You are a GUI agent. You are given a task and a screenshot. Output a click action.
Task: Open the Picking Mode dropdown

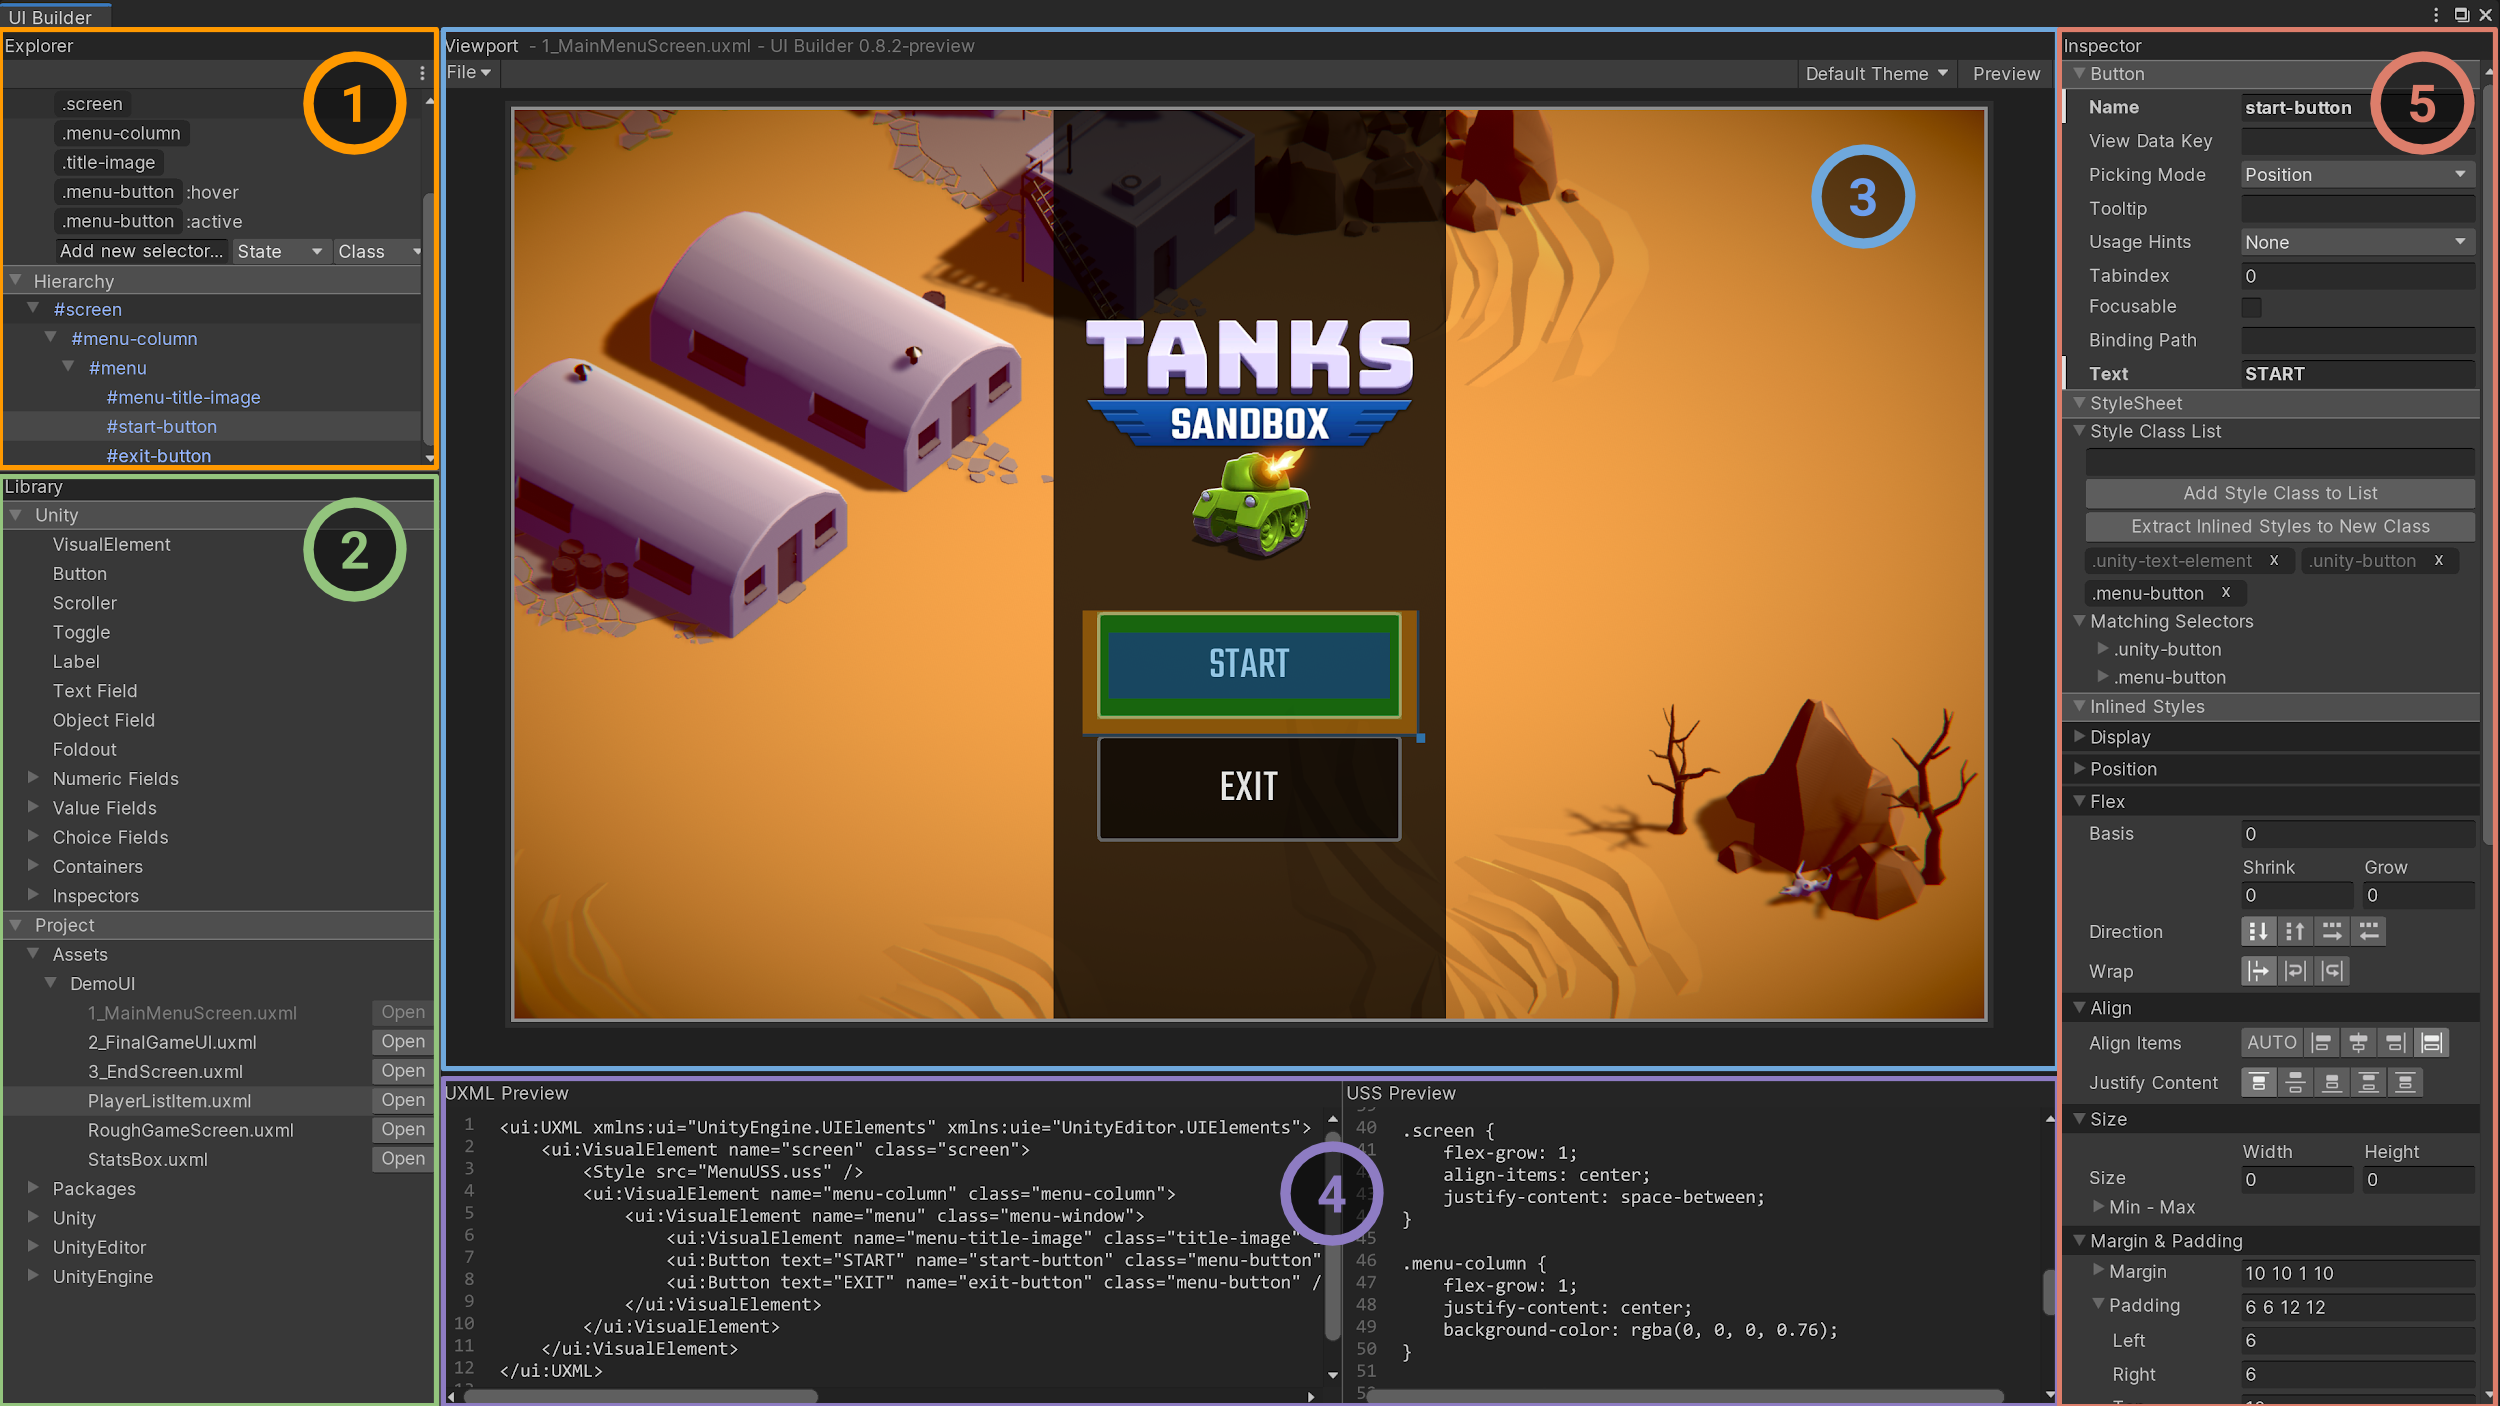tap(2354, 173)
